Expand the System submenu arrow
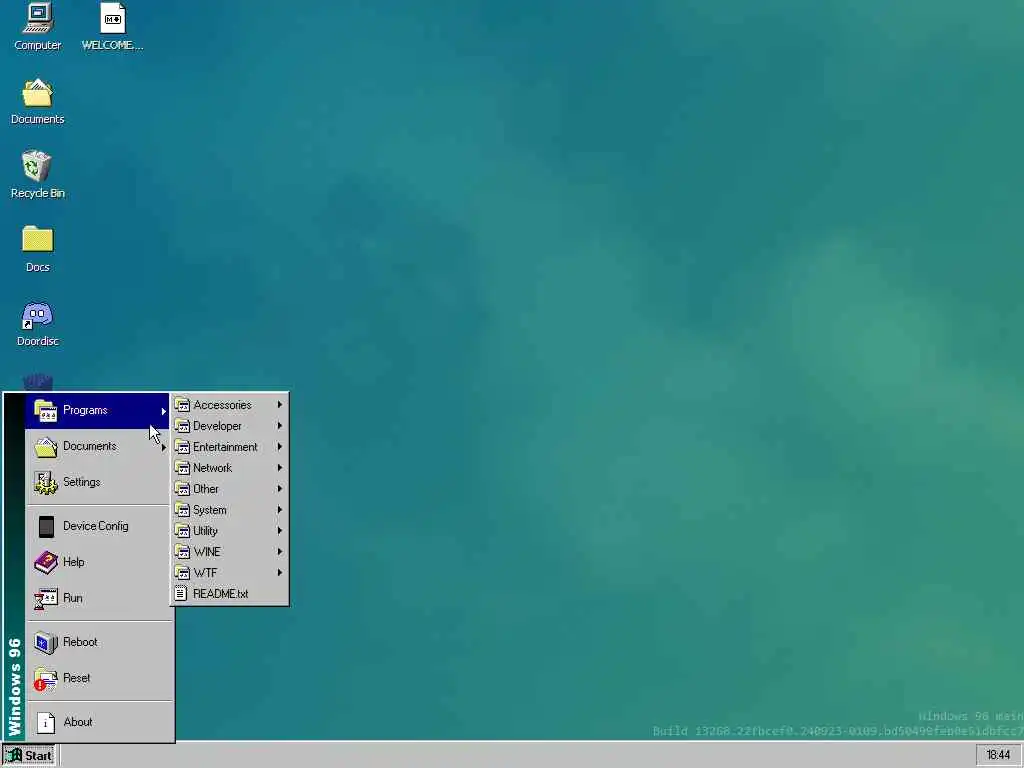Viewport: 1024px width, 768px height. (x=280, y=509)
